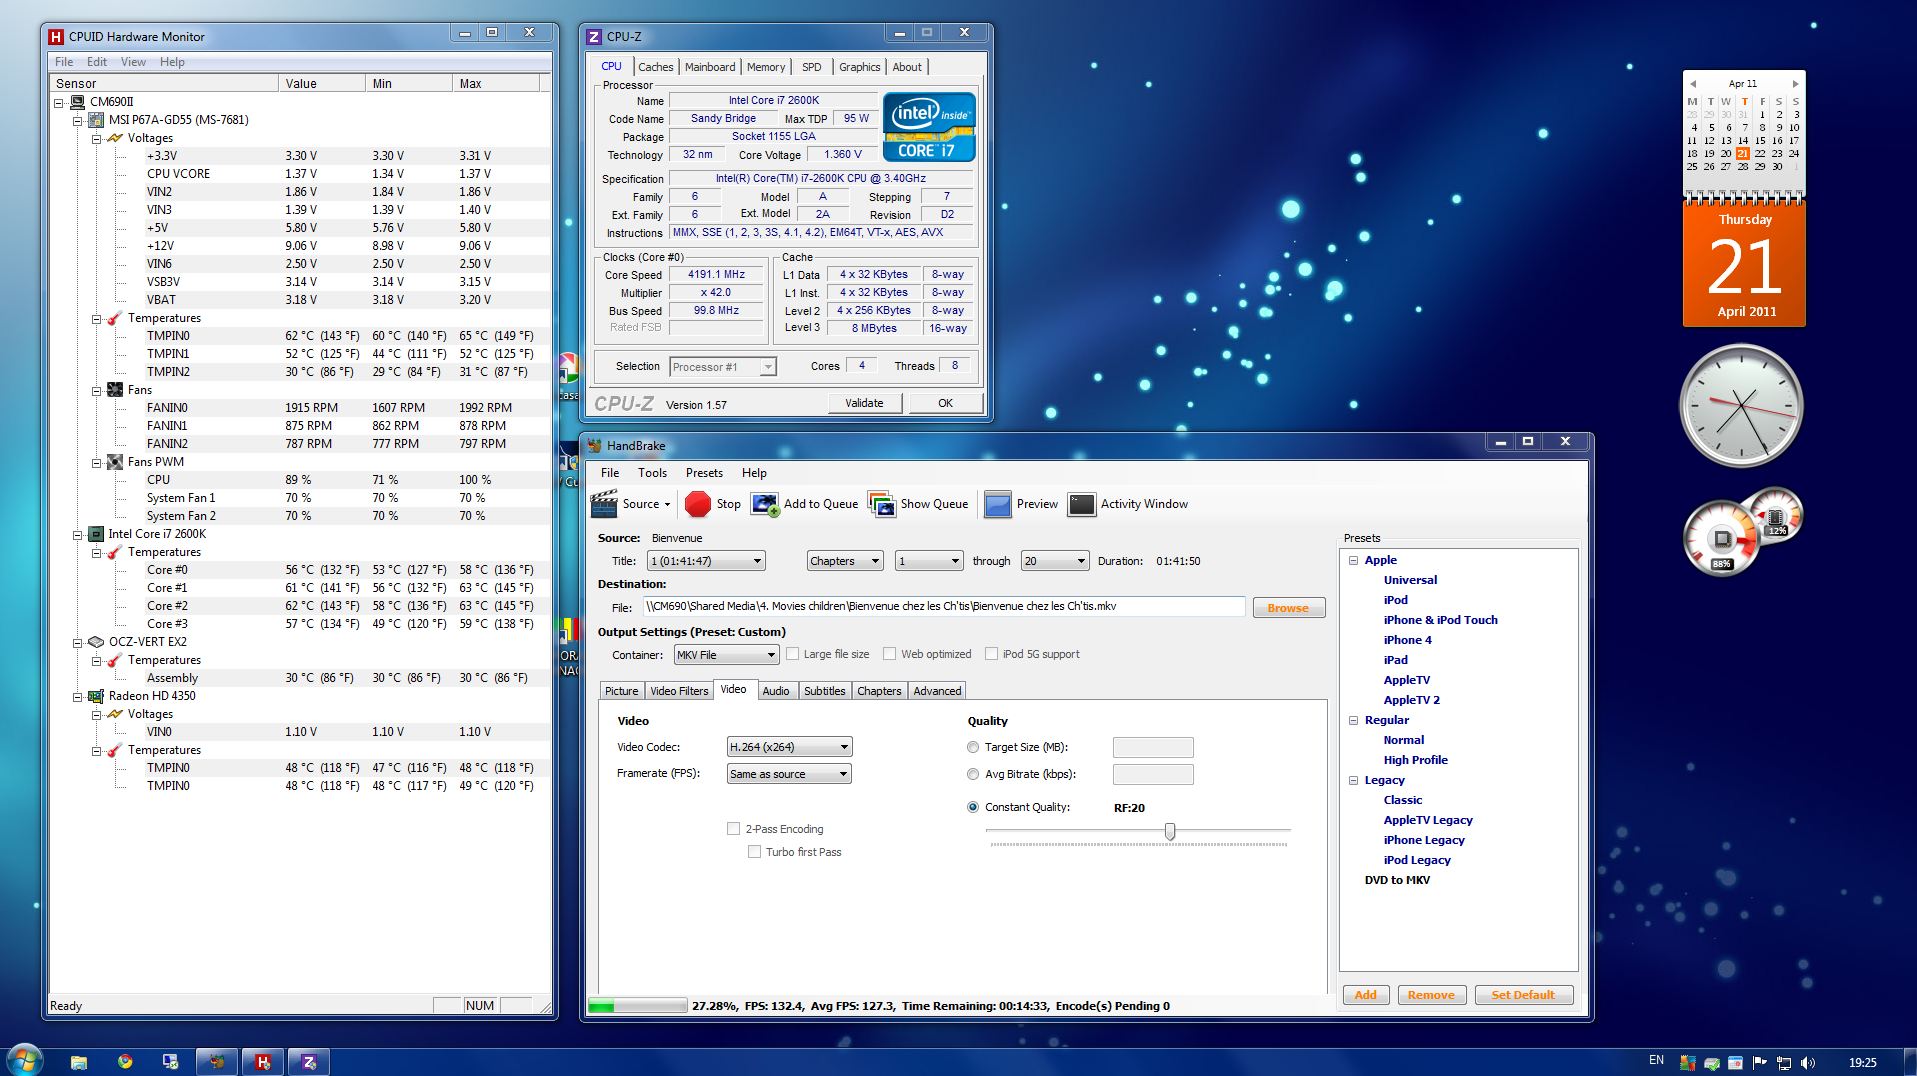
Task: Click the MSI P67A-GD55 motherboard icon
Action: [96, 120]
